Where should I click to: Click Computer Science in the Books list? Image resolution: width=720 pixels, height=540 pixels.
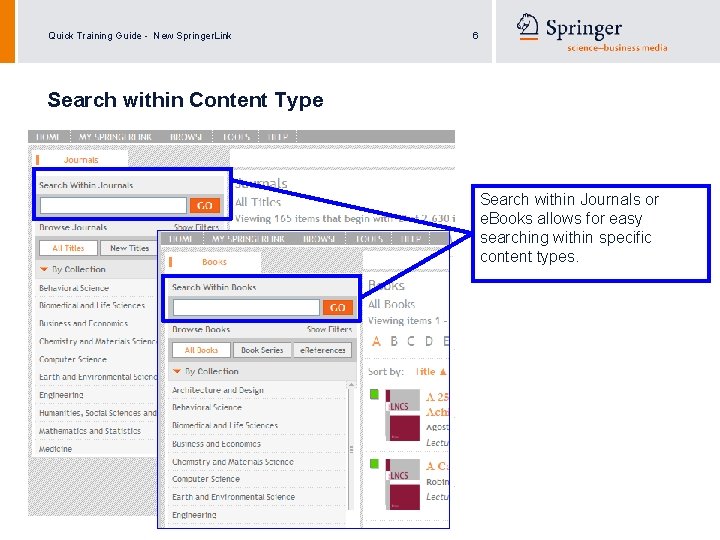[206, 479]
